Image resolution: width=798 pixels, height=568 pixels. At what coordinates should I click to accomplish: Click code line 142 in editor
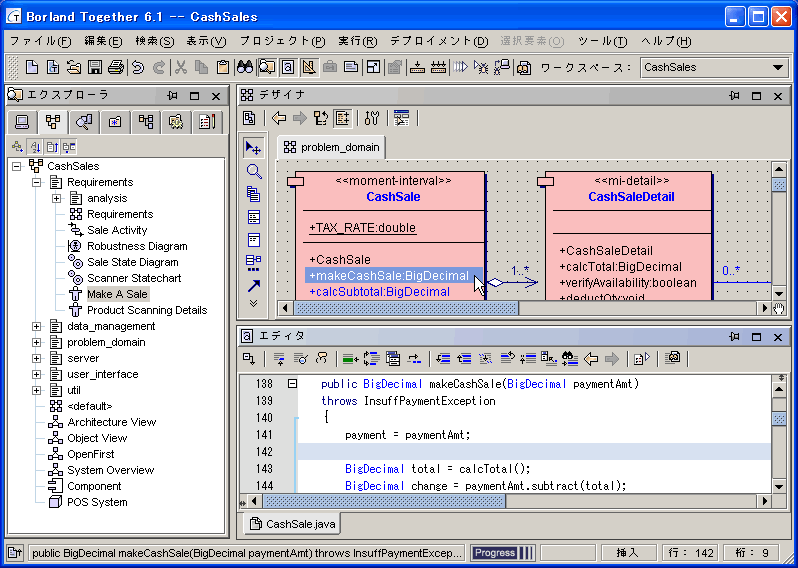click(534, 451)
